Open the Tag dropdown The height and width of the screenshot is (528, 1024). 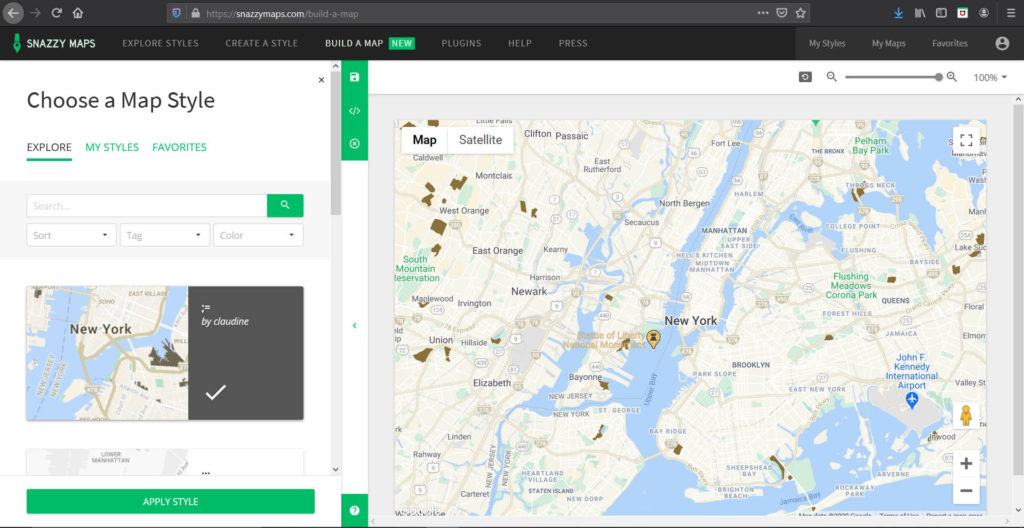click(x=165, y=235)
